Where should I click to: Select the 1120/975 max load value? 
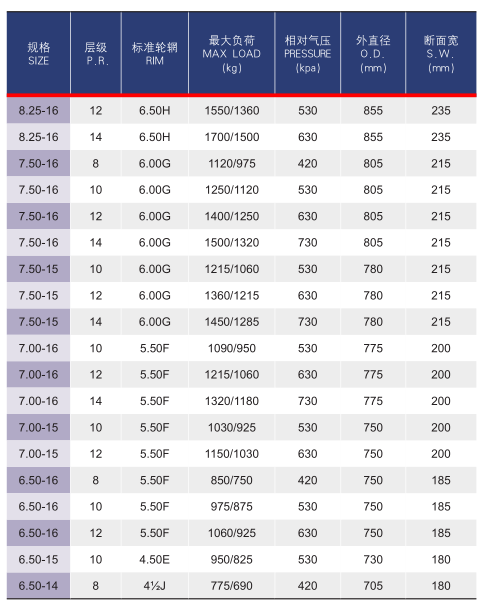(231, 163)
